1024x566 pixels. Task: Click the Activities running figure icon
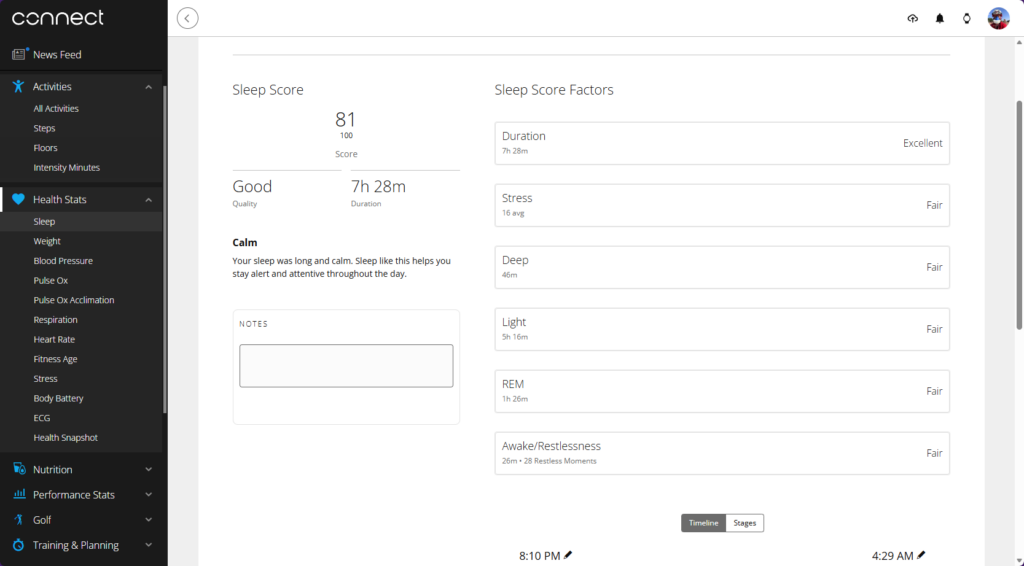[x=18, y=86]
